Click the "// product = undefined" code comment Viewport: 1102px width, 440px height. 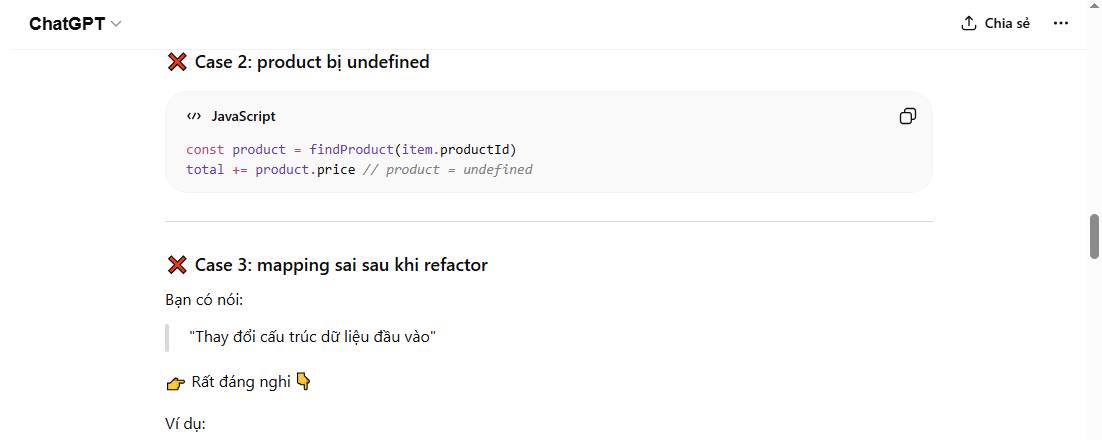[448, 170]
